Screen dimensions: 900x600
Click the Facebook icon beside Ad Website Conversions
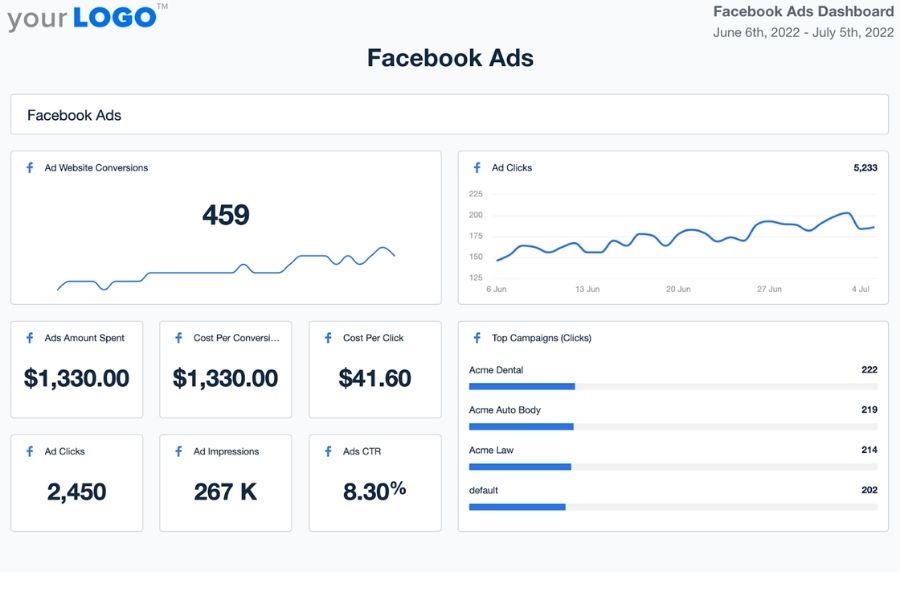click(x=30, y=168)
